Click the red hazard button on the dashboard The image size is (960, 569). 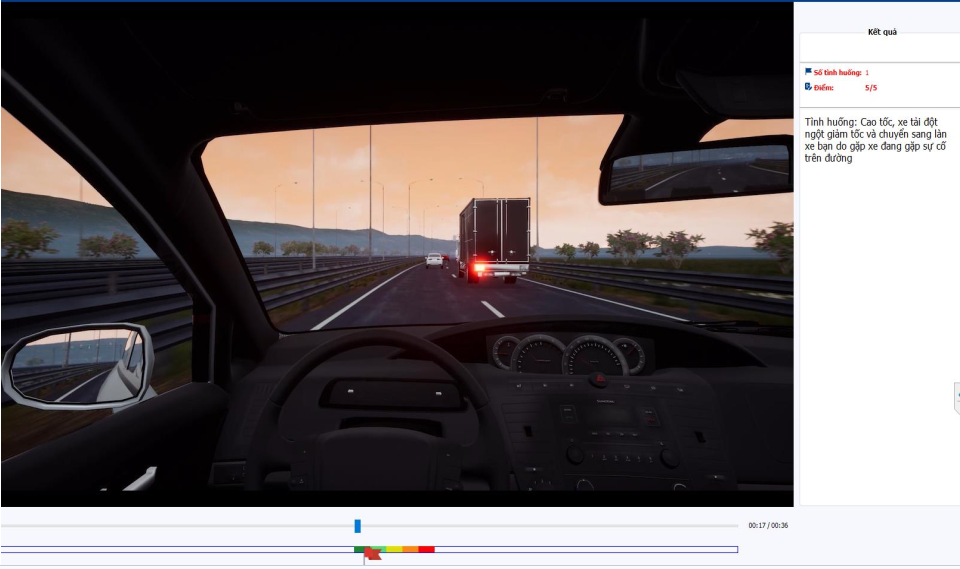pyautogui.click(x=598, y=379)
